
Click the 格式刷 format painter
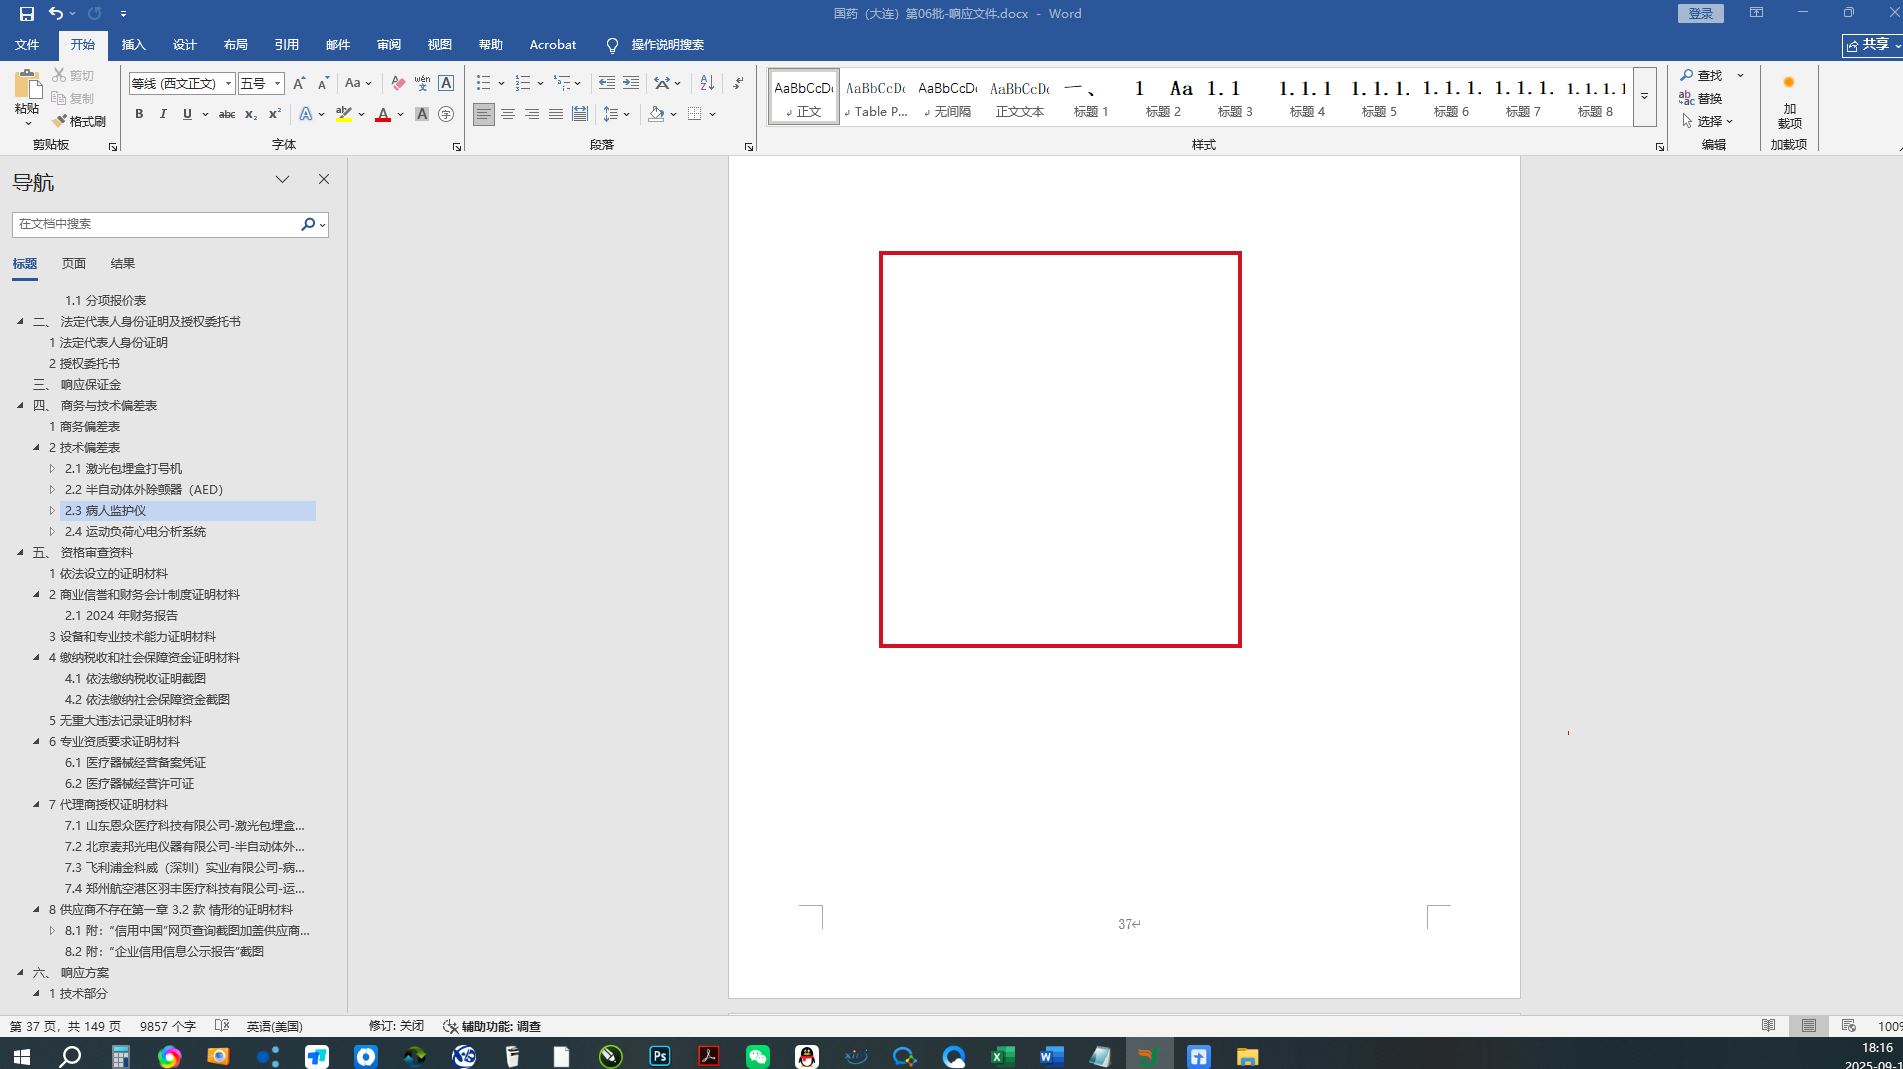point(79,121)
